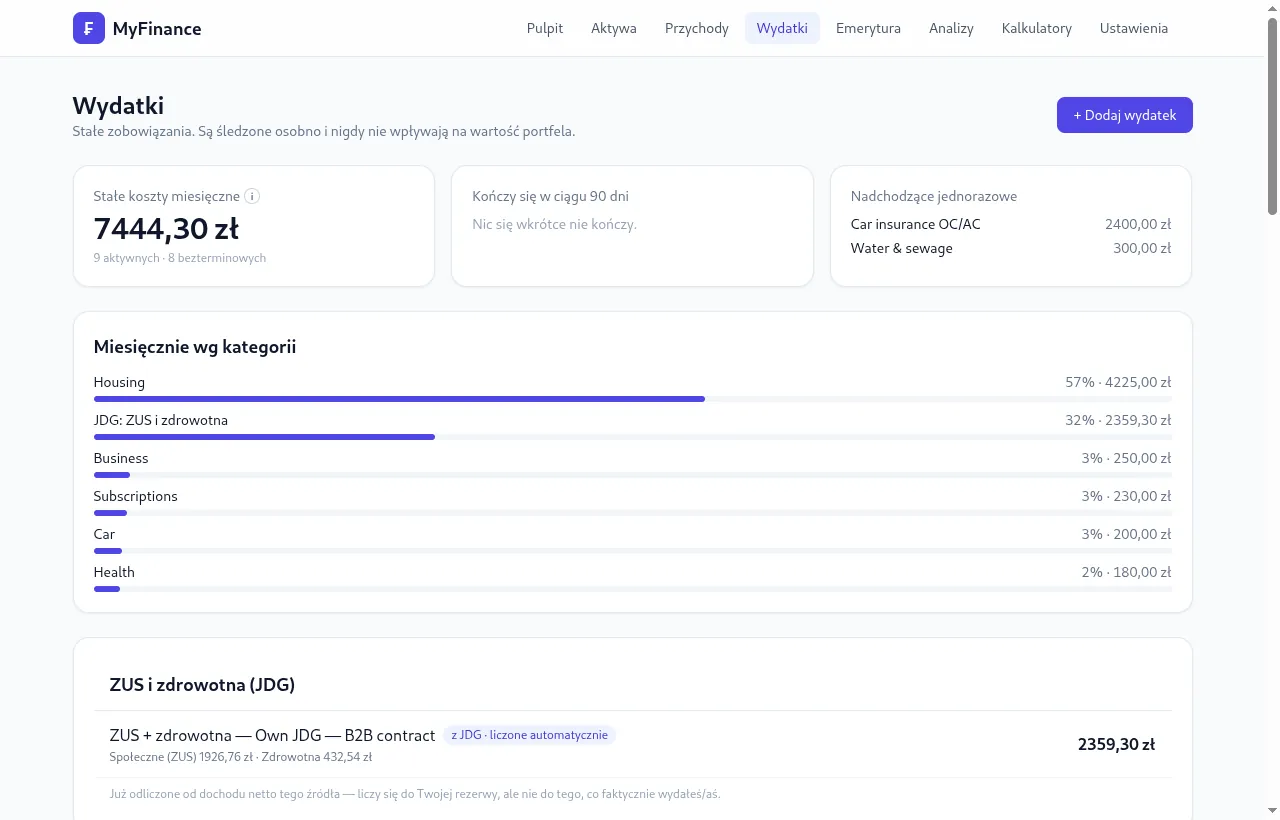Click the Health category bar
The width and height of the screenshot is (1280, 820).
633,589
